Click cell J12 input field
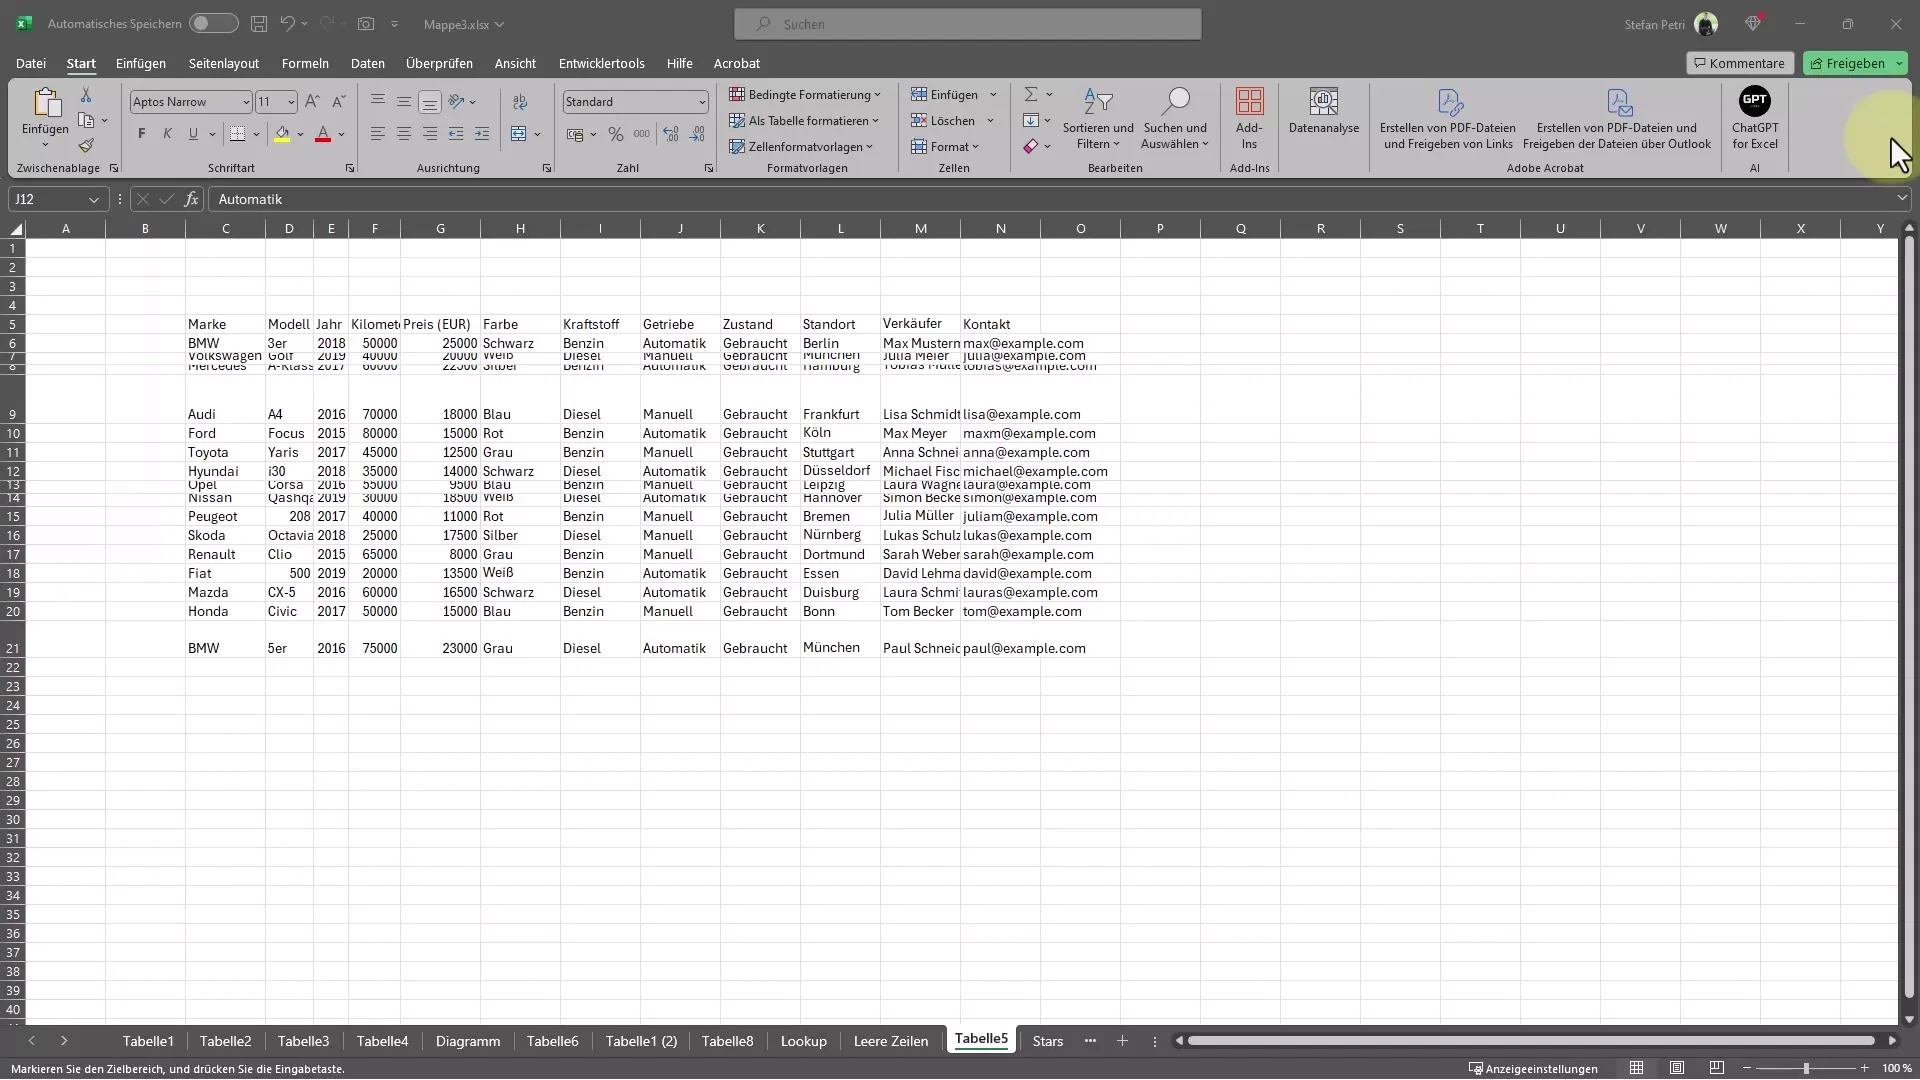This screenshot has width=1920, height=1080. tap(680, 471)
